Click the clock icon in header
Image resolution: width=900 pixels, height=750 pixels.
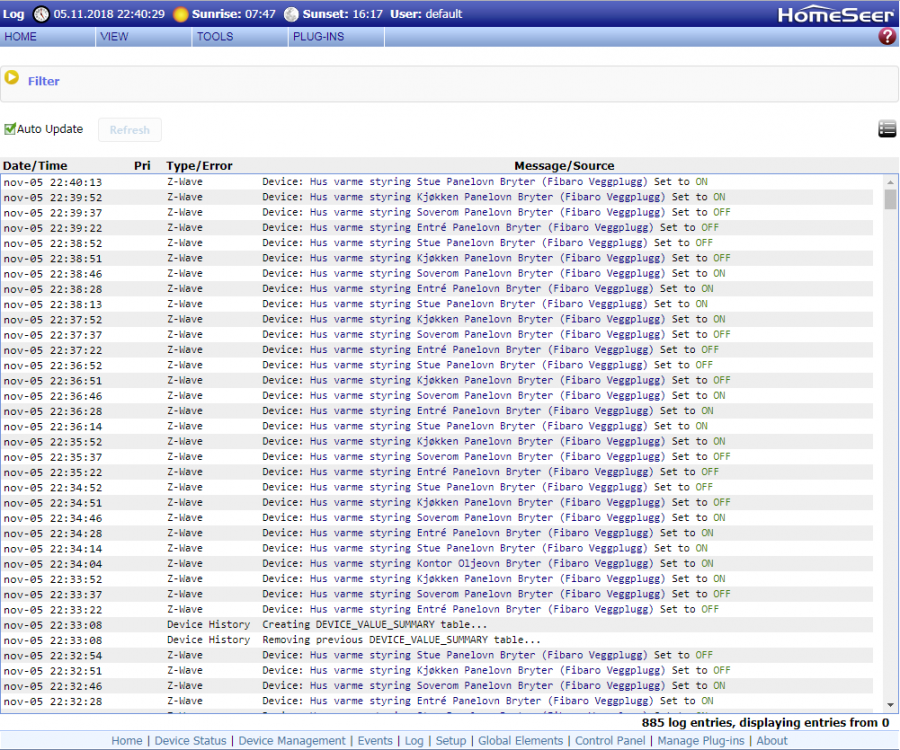click(40, 14)
